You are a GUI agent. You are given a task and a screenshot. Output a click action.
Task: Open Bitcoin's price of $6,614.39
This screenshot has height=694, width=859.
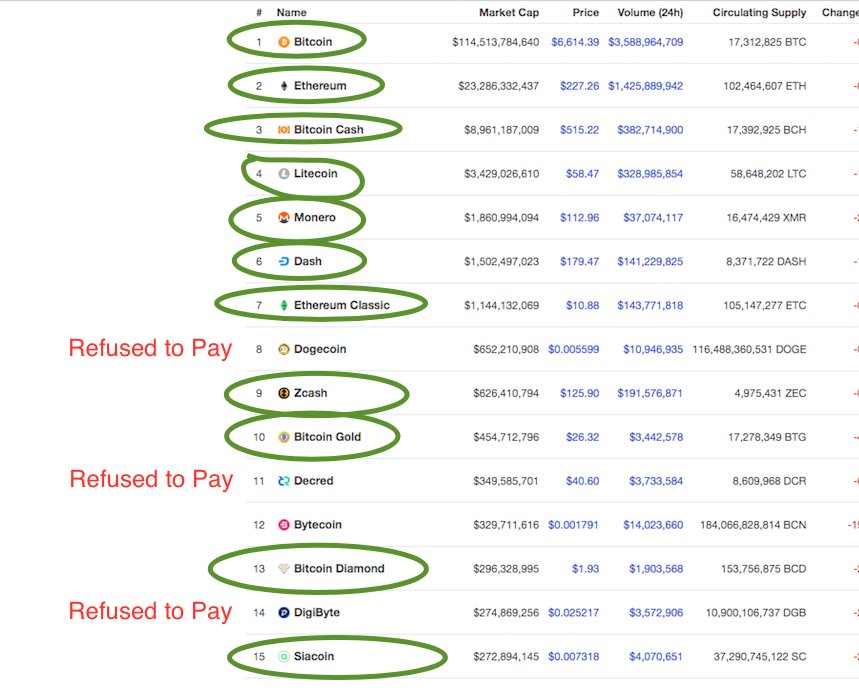[585, 42]
